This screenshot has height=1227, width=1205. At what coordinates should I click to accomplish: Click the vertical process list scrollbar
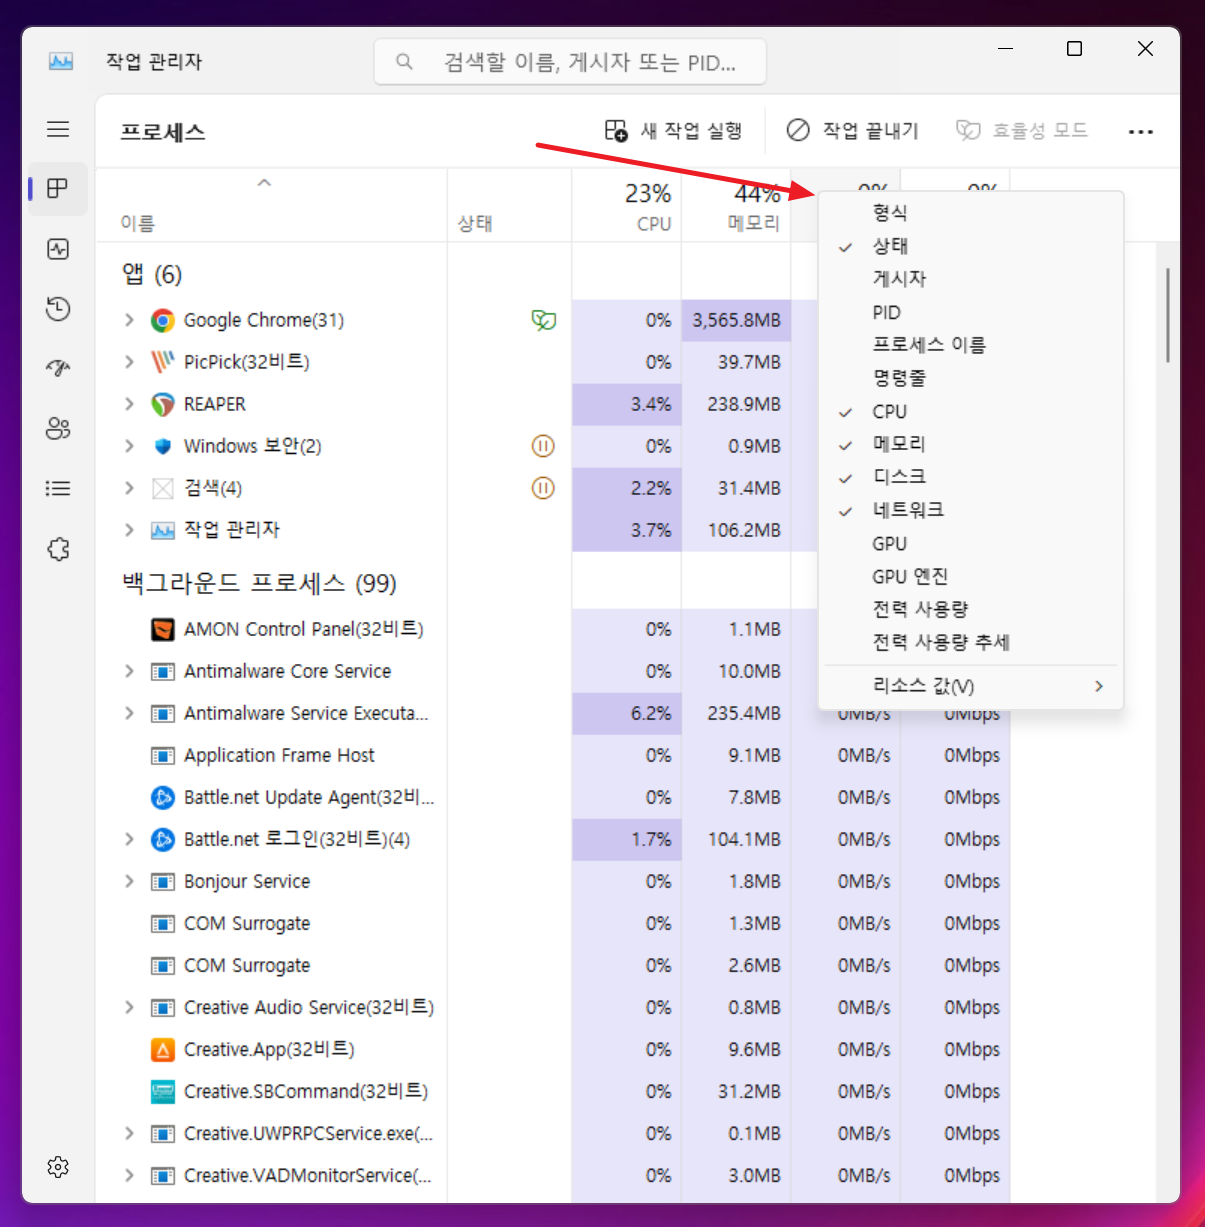click(1167, 314)
